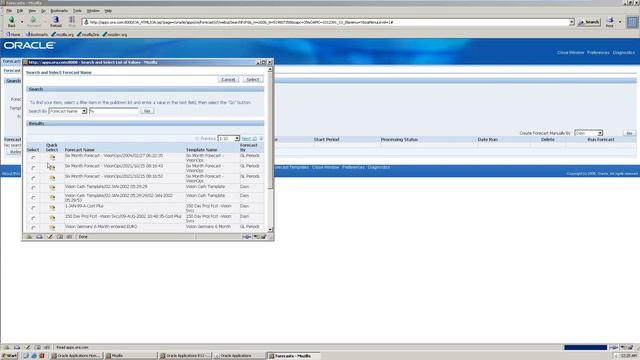Click Go next to Create Forecast Manually By
640x360 pixels.
point(629,133)
